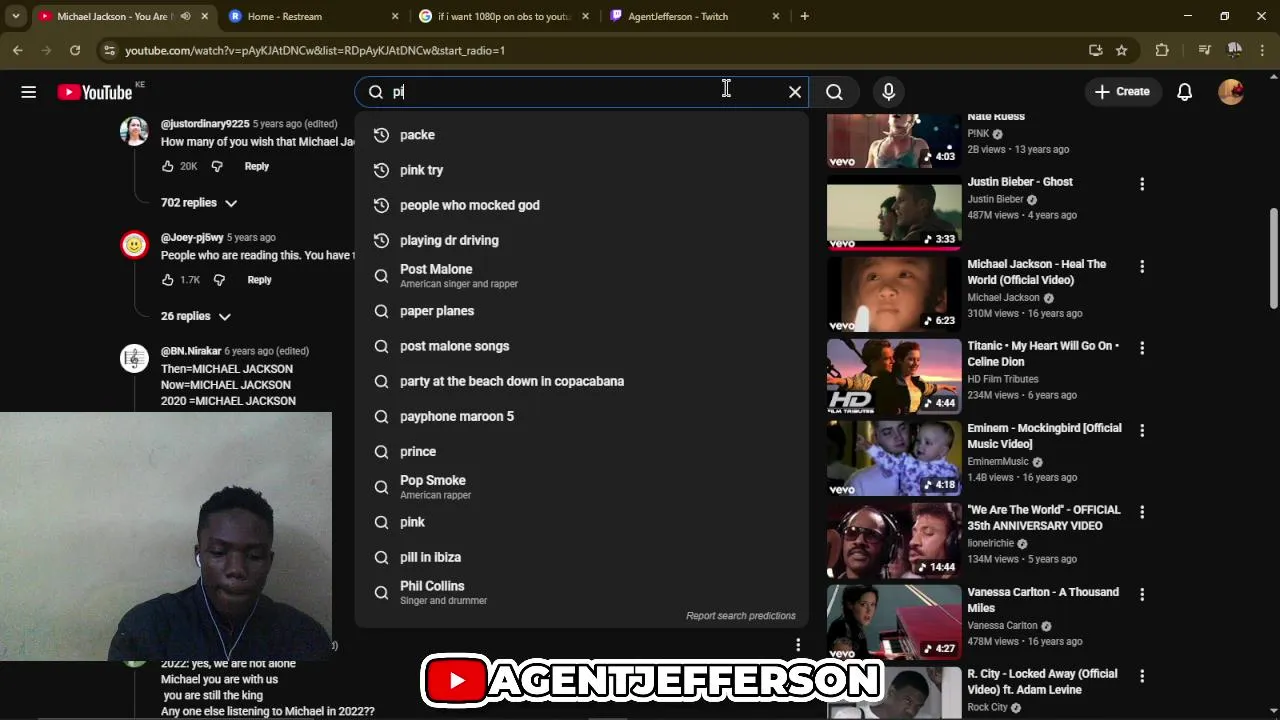The height and width of the screenshot is (720, 1280).
Task: Open options for Titanic My Heart Will Go On
Action: pyautogui.click(x=1142, y=348)
